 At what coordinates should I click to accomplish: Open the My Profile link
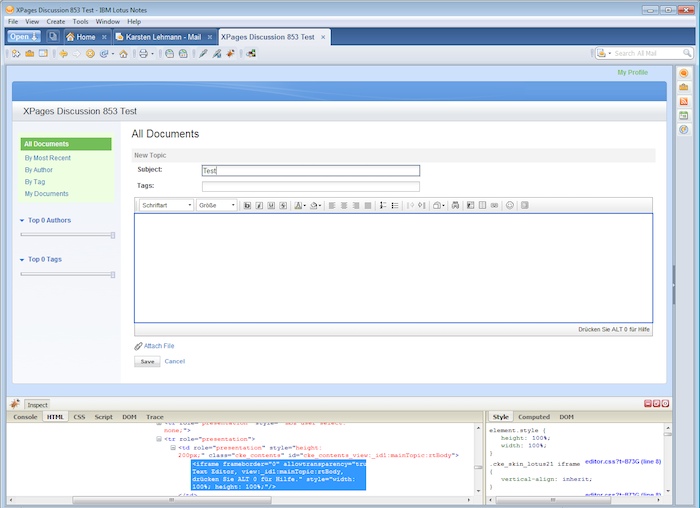(633, 72)
